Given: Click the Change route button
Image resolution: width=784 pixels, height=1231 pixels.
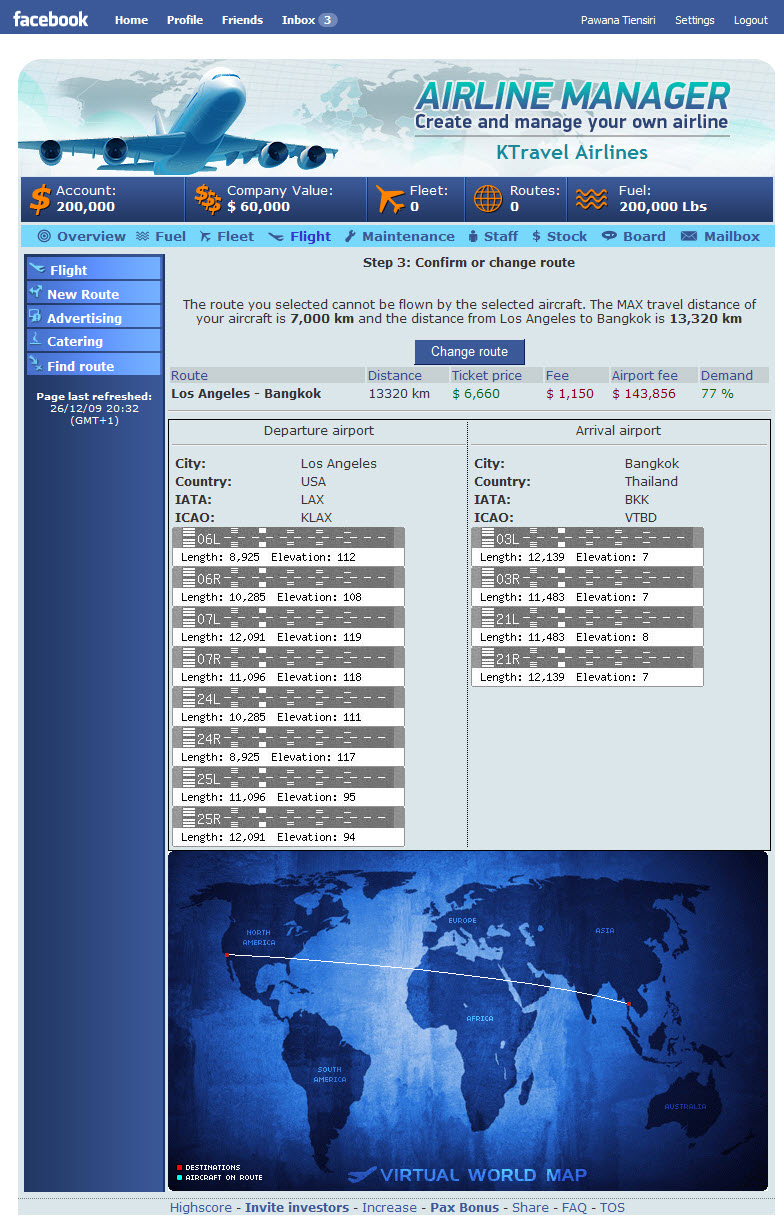Looking at the screenshot, I should [x=469, y=352].
